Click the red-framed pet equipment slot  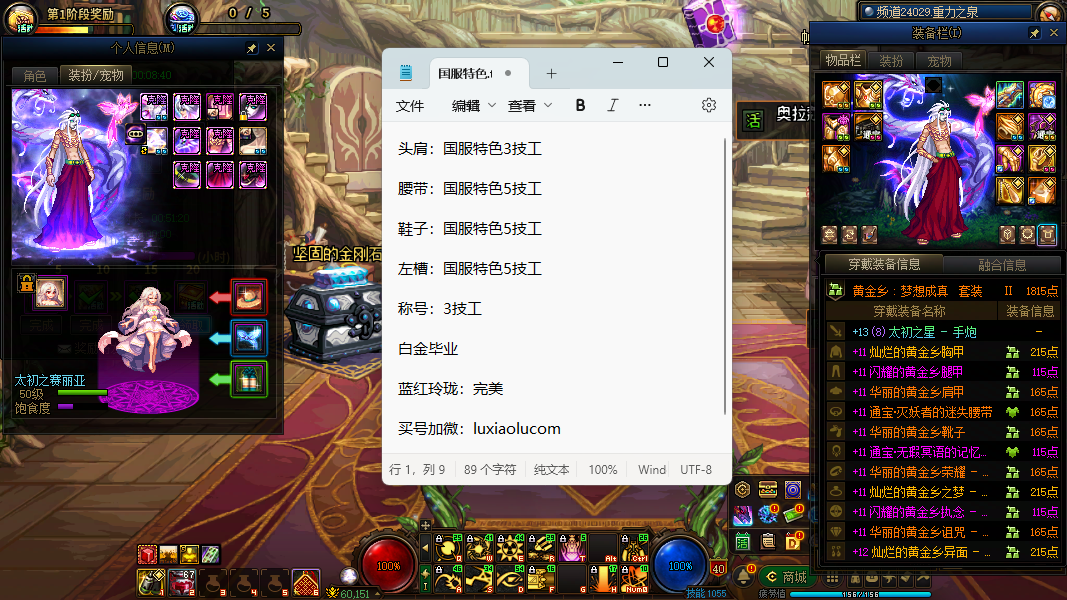coord(249,297)
